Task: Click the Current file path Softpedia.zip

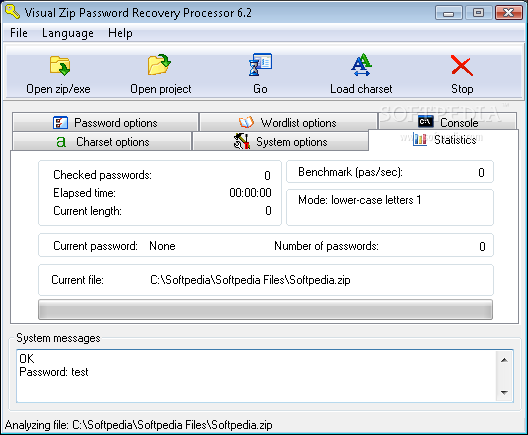Action: pos(250,280)
